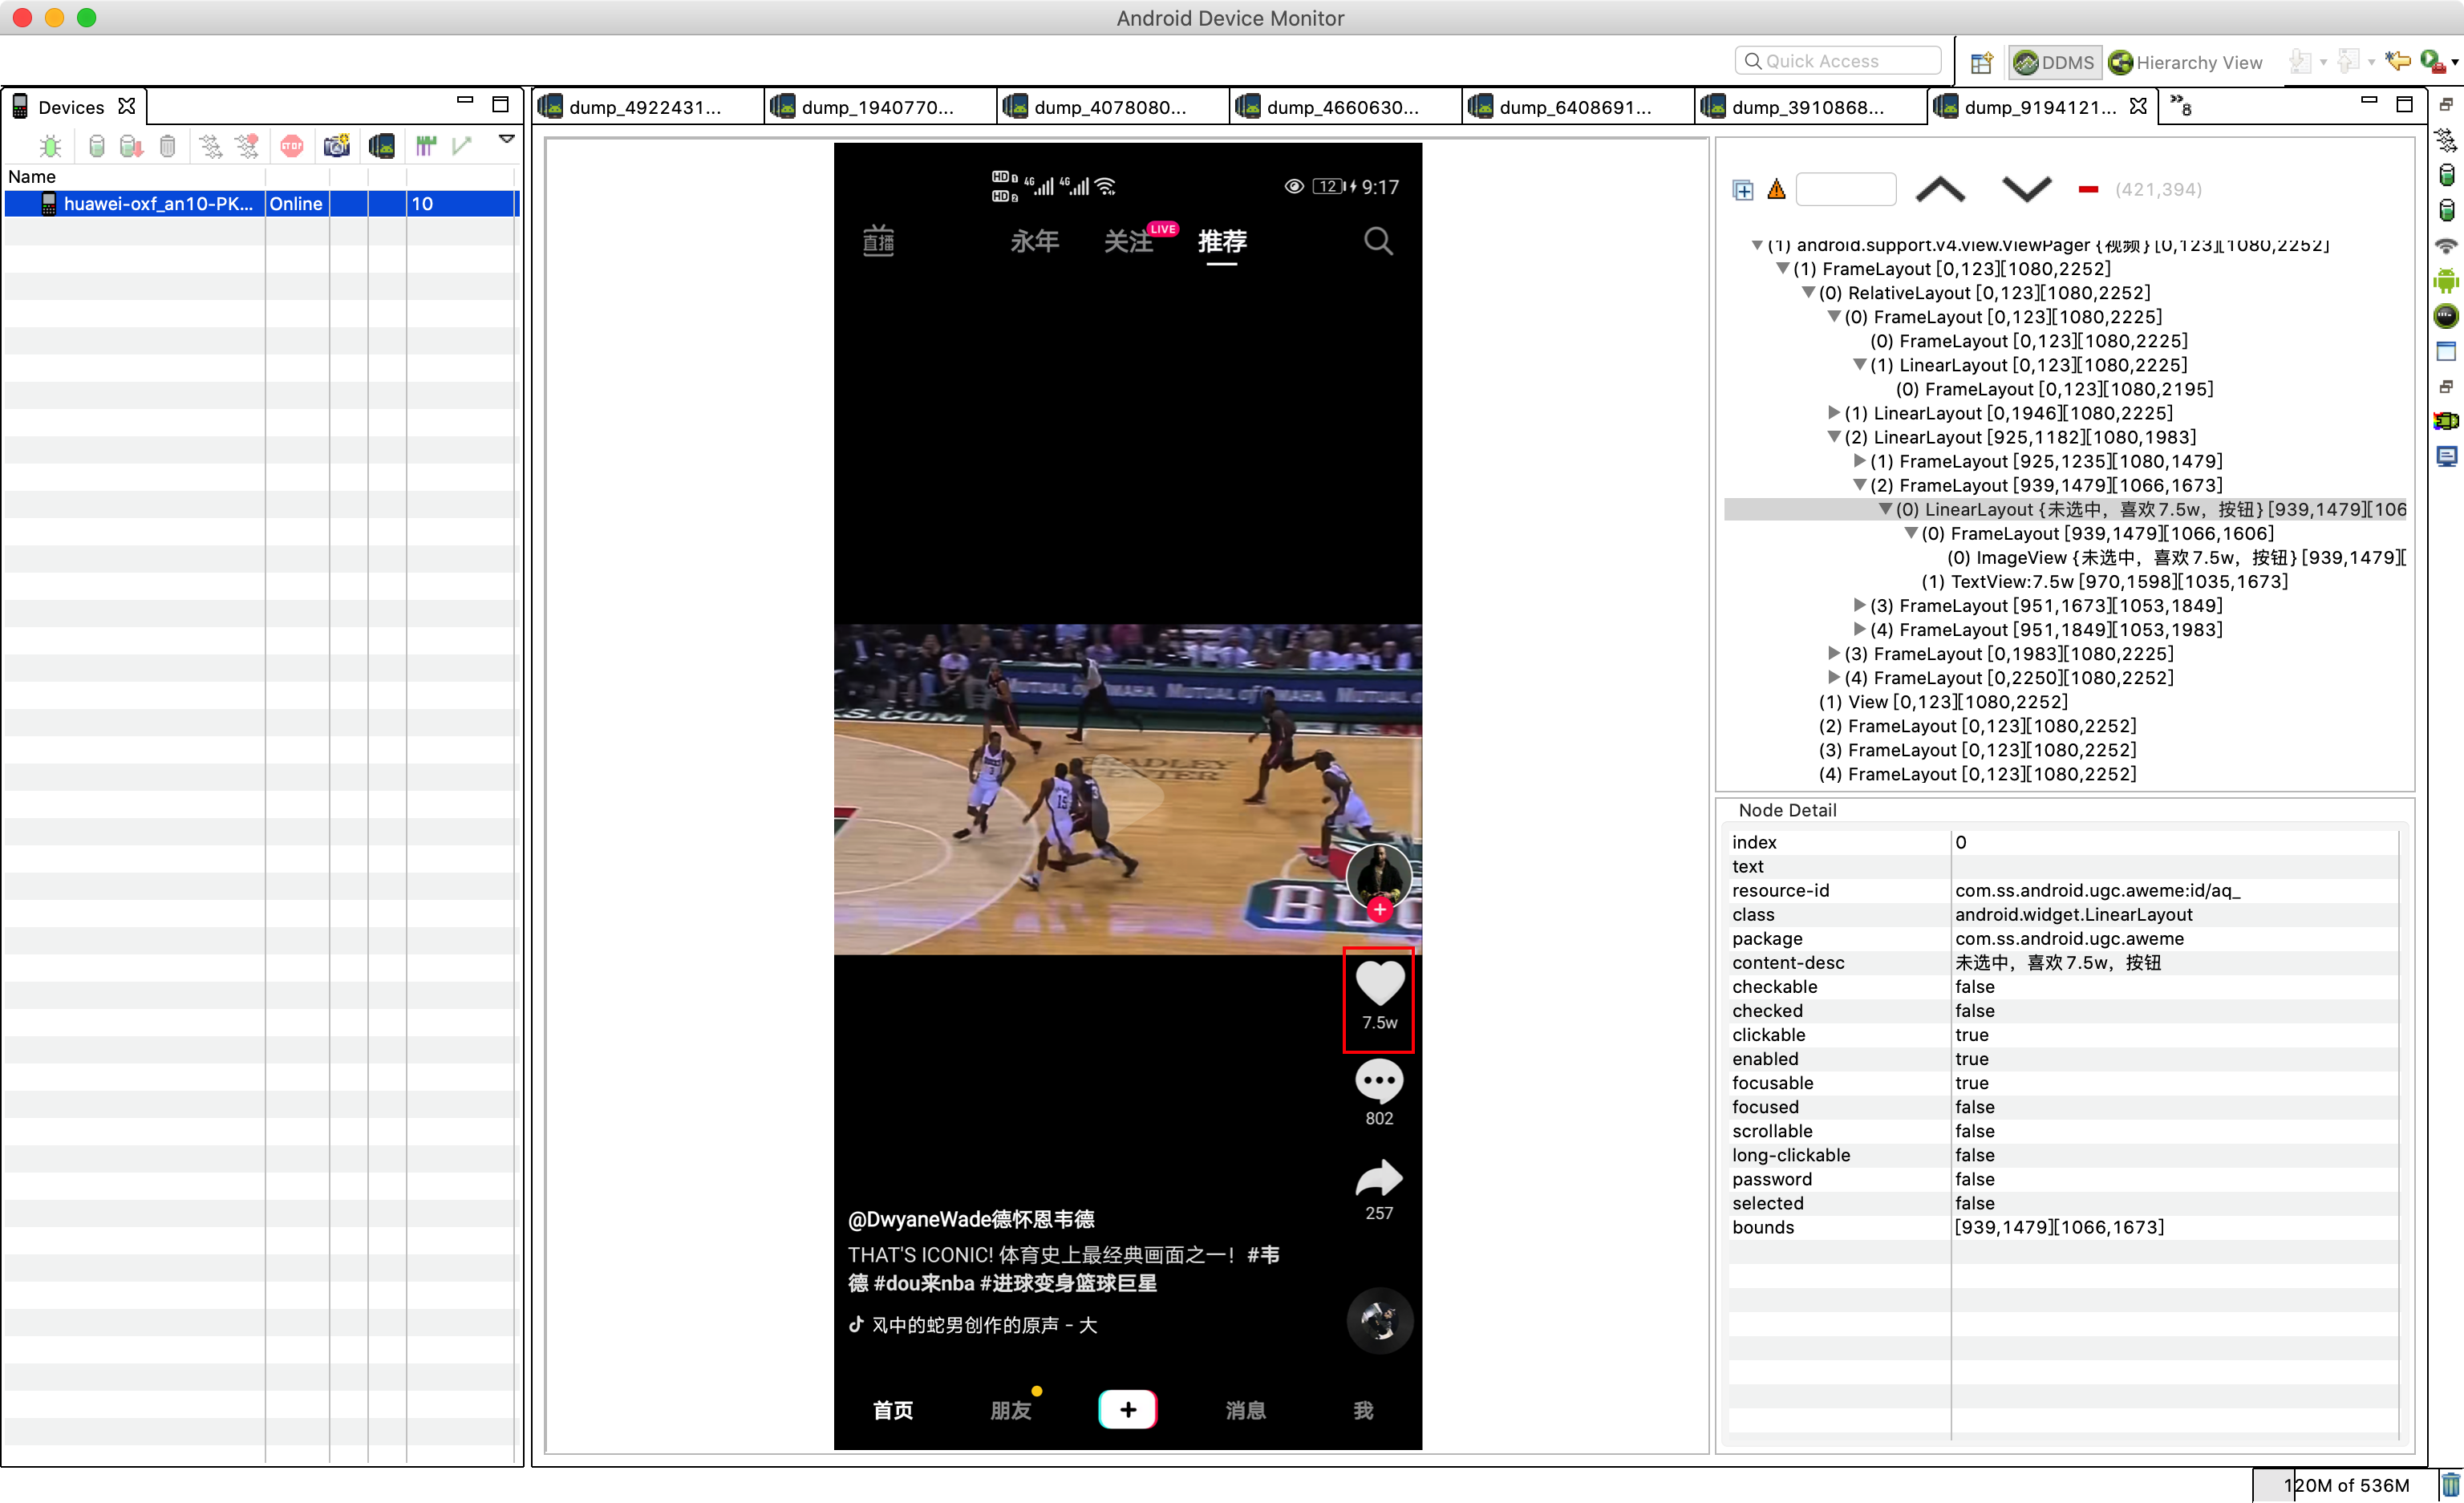The height and width of the screenshot is (1503, 2464).
Task: Select the TextView:7.5w tree node
Action: point(2104,581)
